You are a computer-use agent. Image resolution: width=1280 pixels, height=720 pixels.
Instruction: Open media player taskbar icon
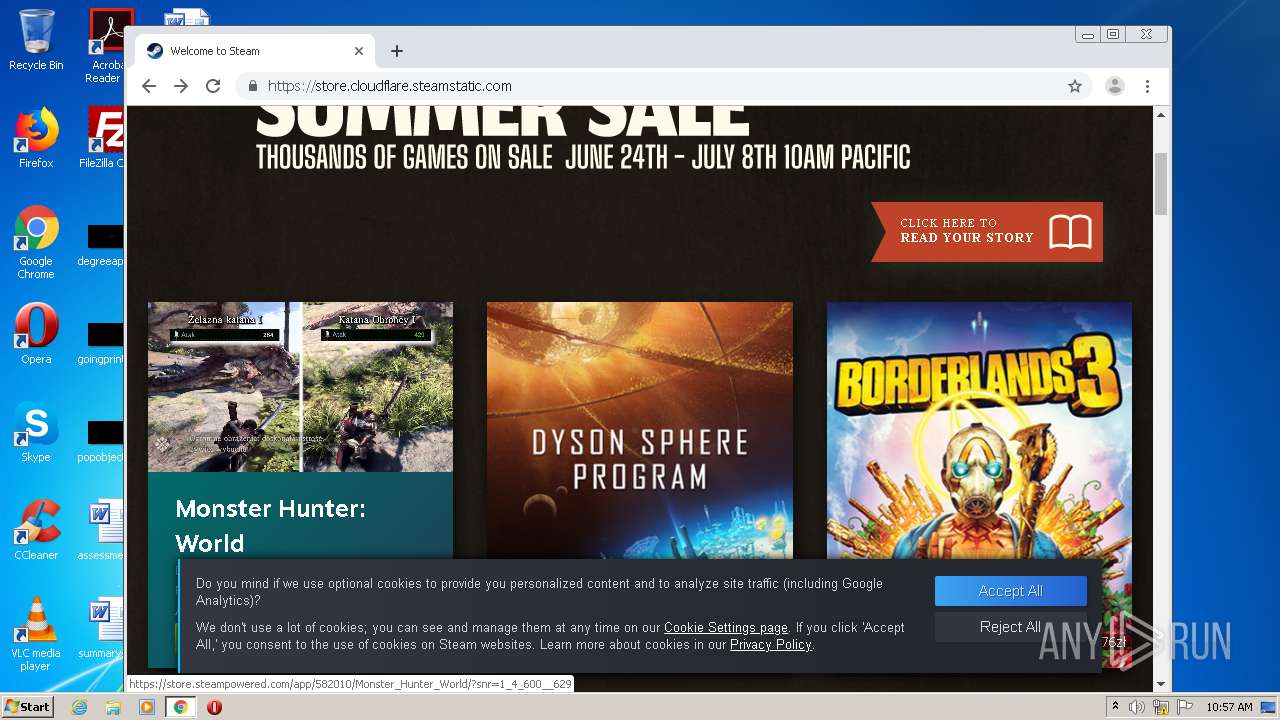tap(146, 707)
